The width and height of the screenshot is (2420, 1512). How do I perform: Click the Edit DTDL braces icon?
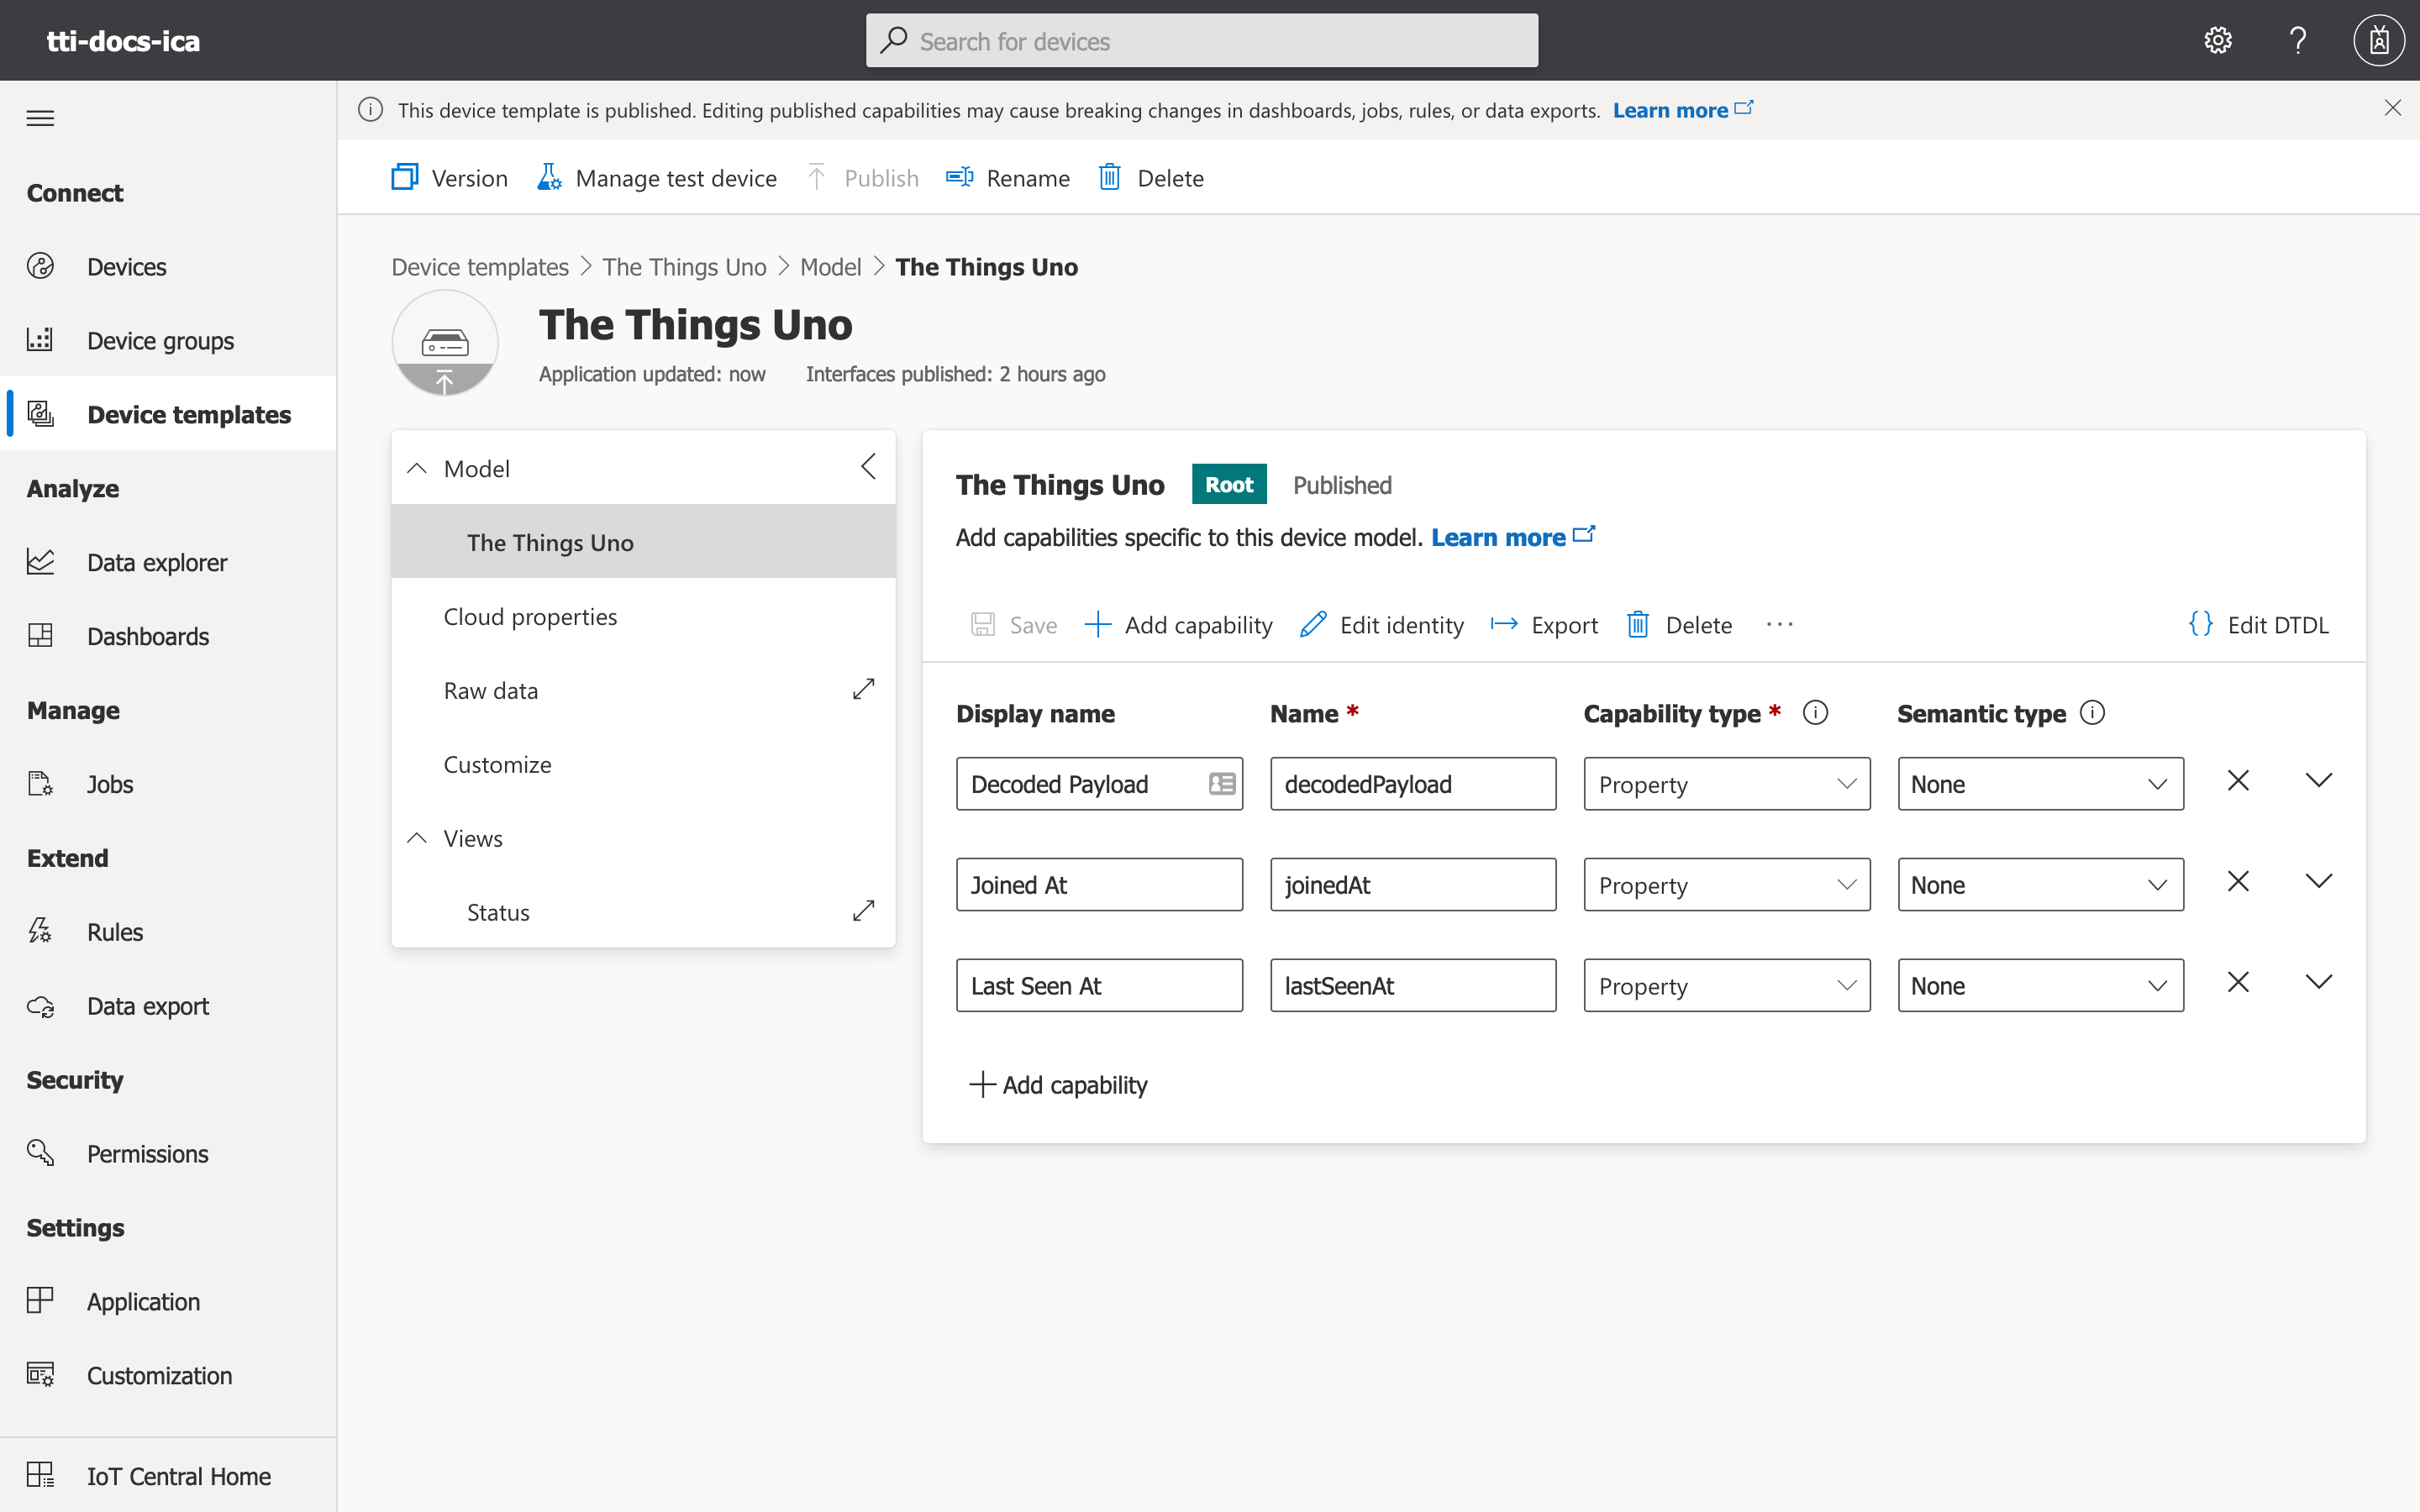(2200, 624)
